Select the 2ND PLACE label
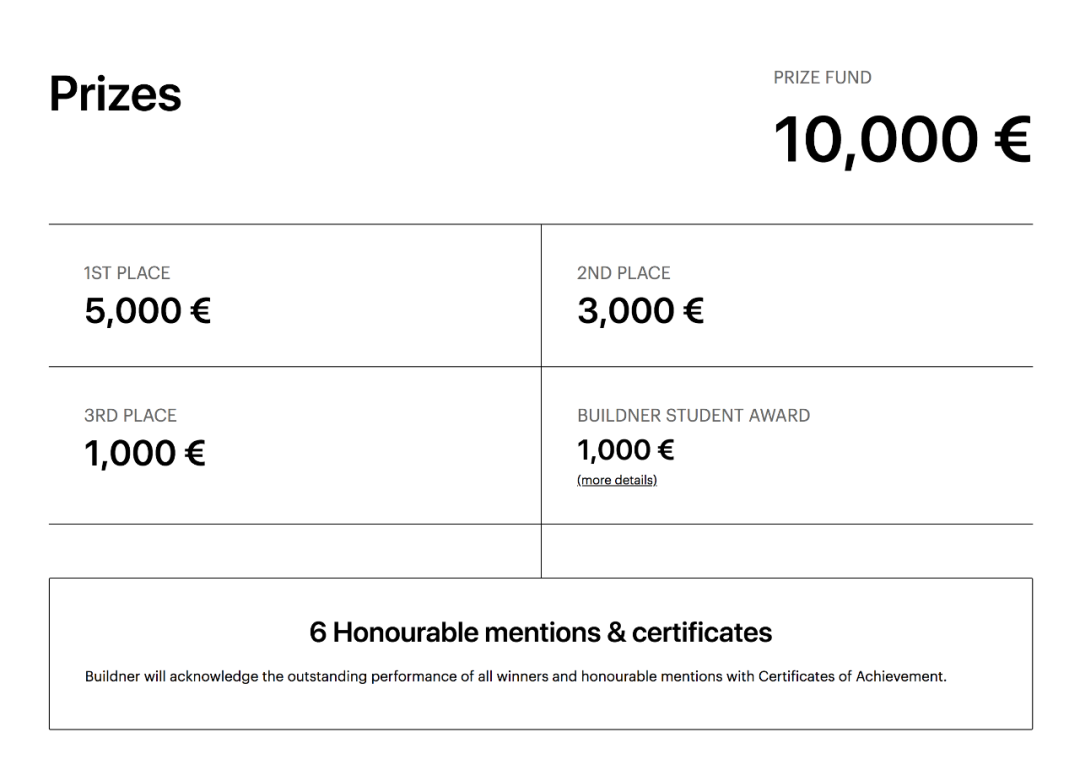 [x=623, y=273]
